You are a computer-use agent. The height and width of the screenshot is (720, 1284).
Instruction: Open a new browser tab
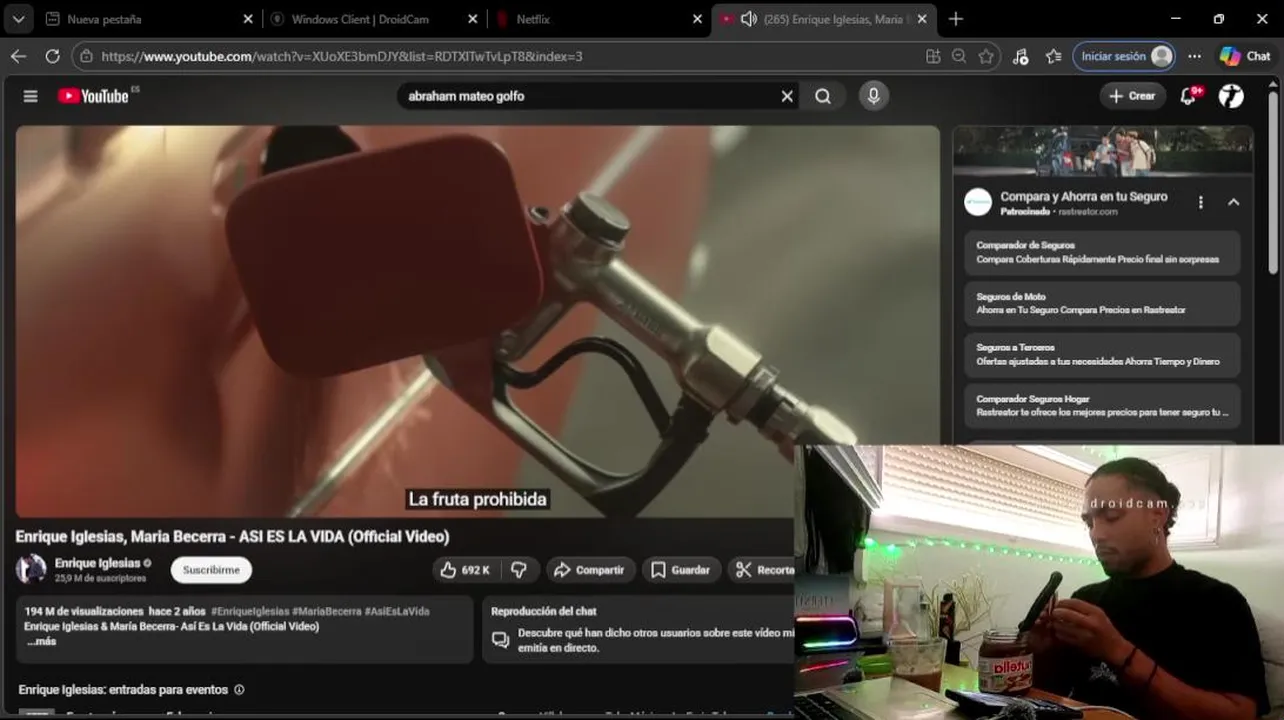(x=956, y=19)
